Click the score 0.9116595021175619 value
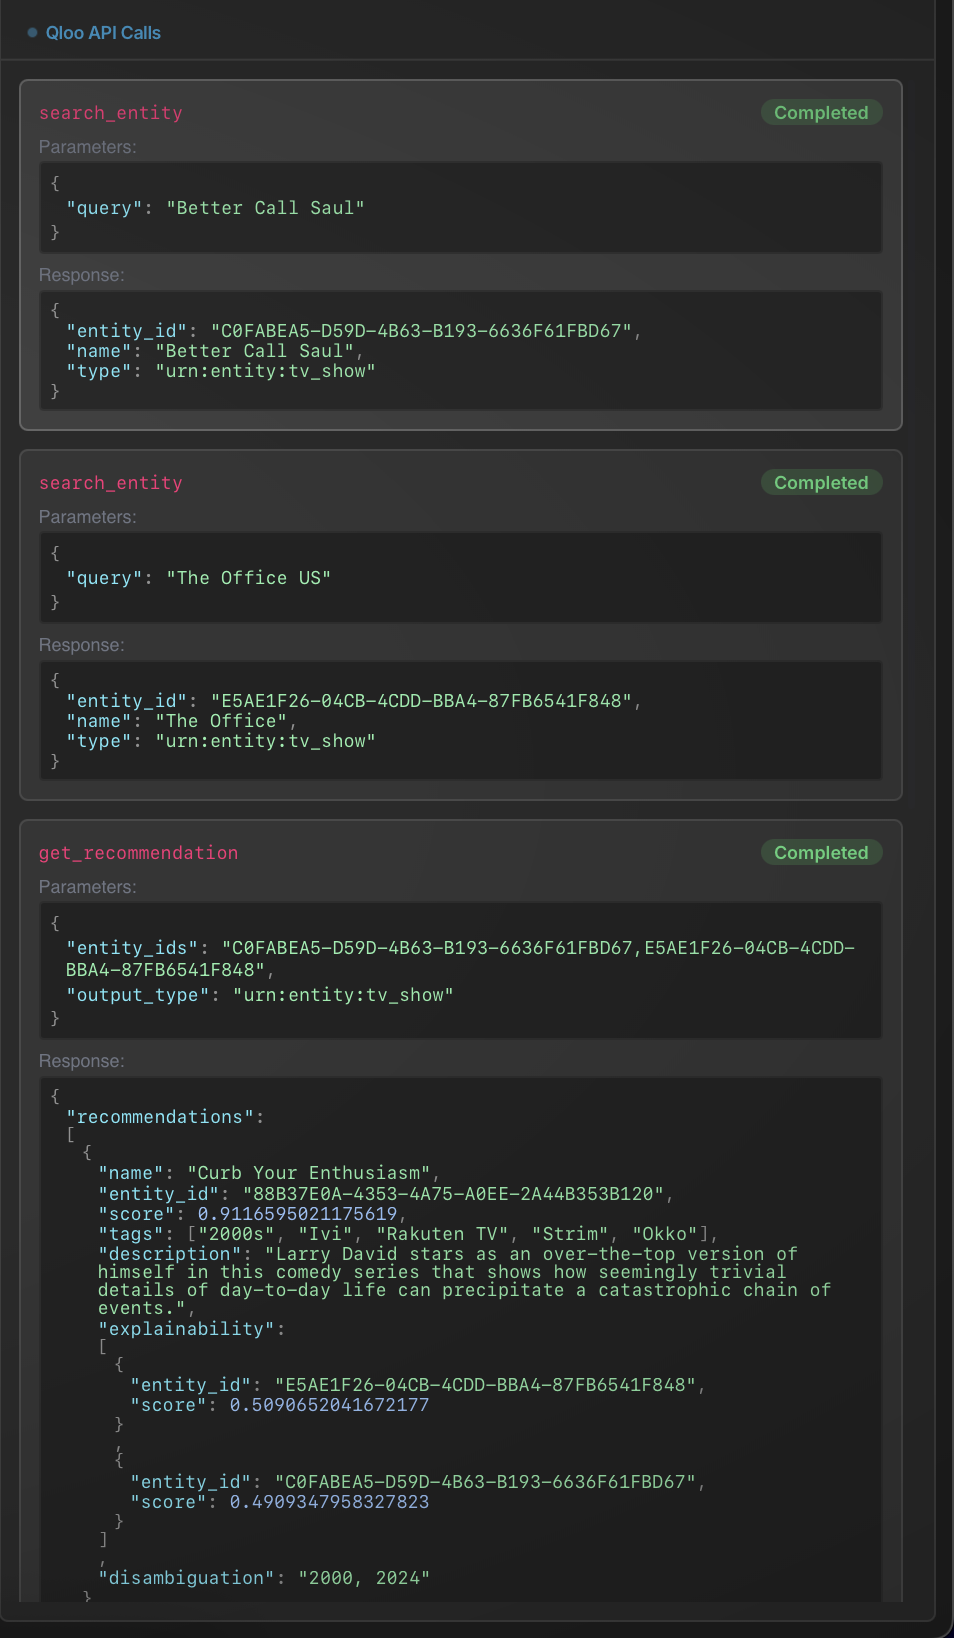This screenshot has height=1638, width=954. pyautogui.click(x=298, y=1214)
